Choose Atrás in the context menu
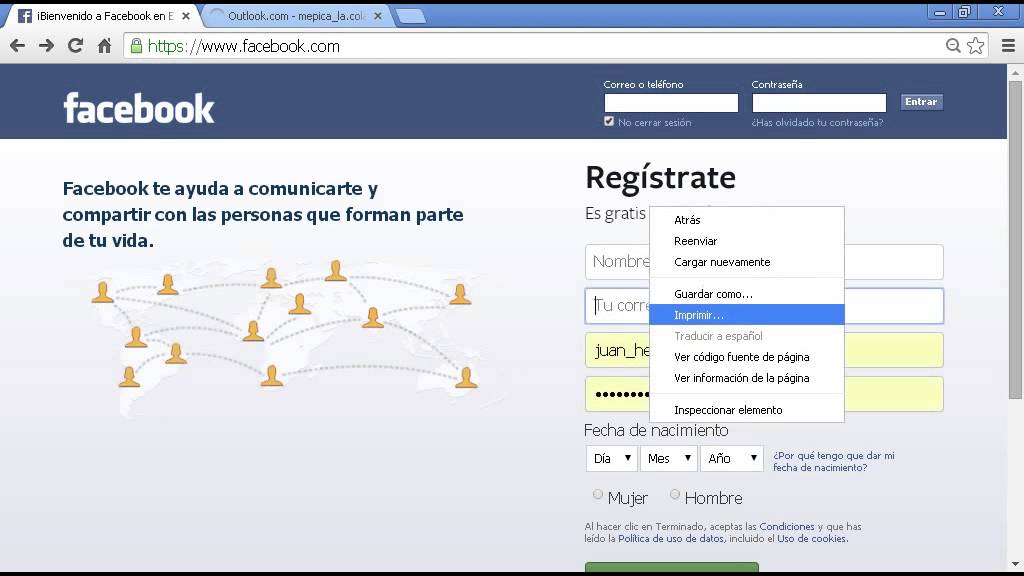The height and width of the screenshot is (576, 1024). tap(746, 220)
